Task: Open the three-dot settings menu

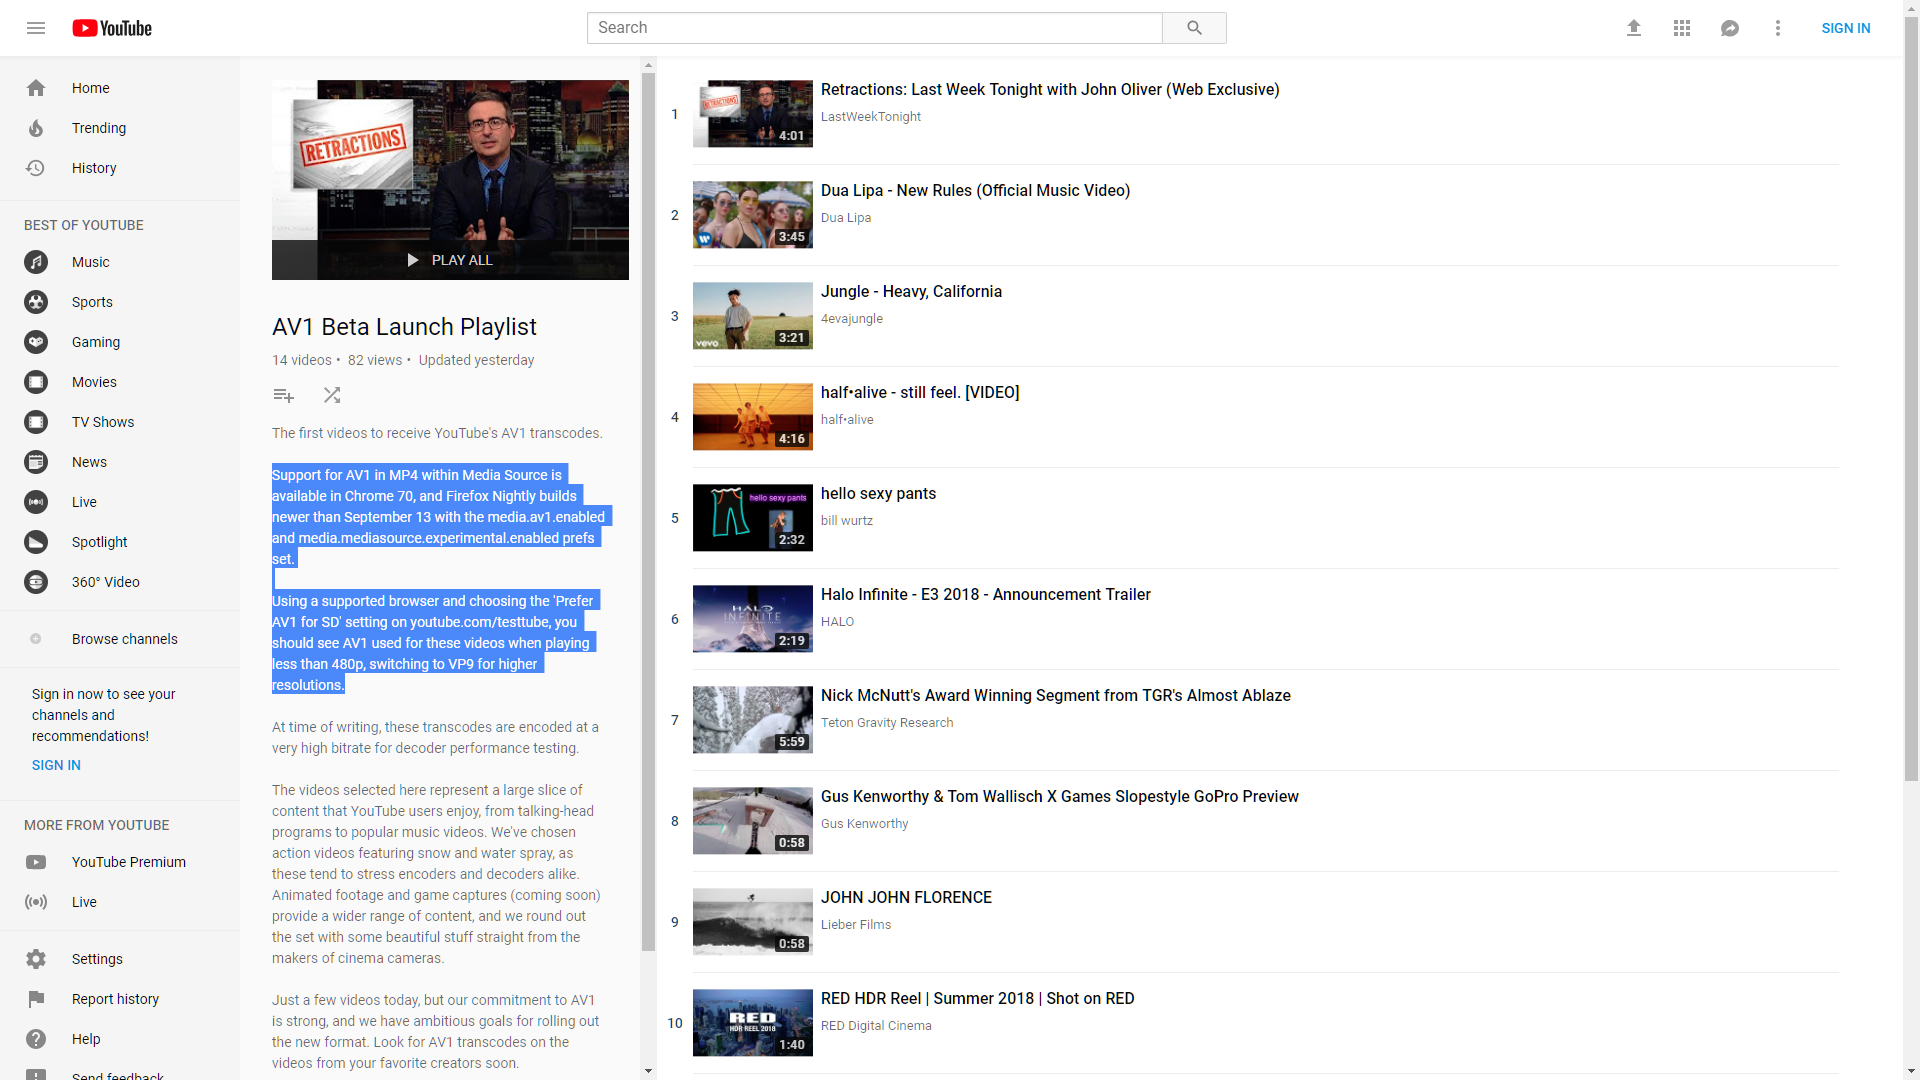Action: point(1778,28)
